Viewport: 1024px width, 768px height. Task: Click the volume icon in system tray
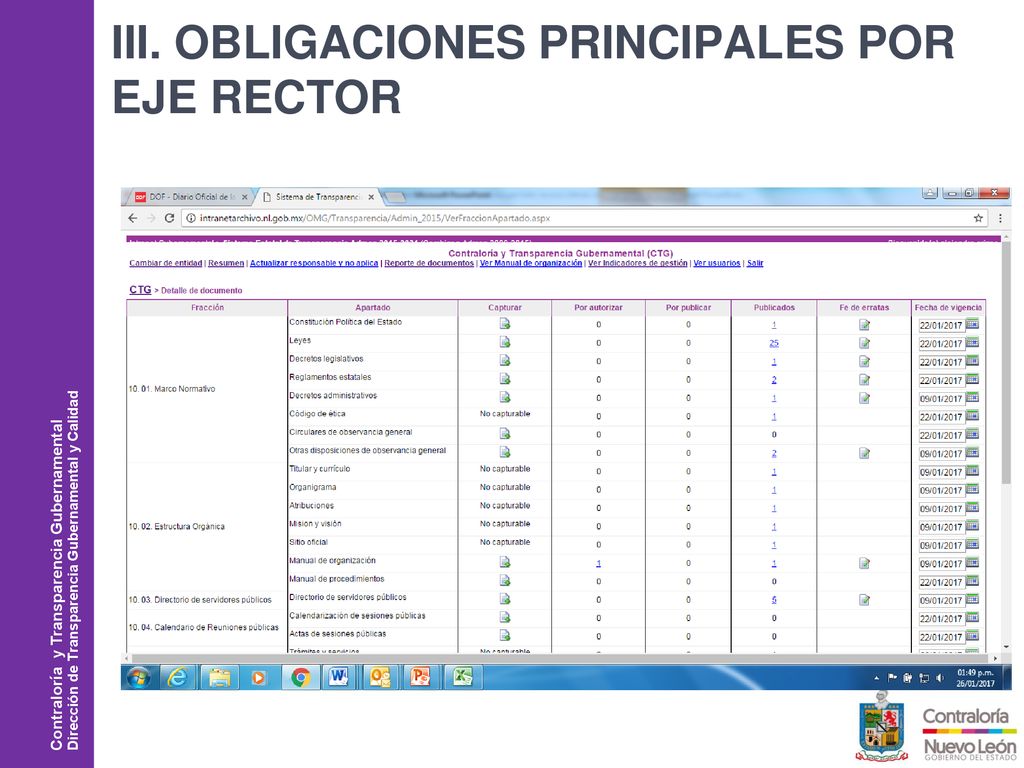(x=940, y=678)
